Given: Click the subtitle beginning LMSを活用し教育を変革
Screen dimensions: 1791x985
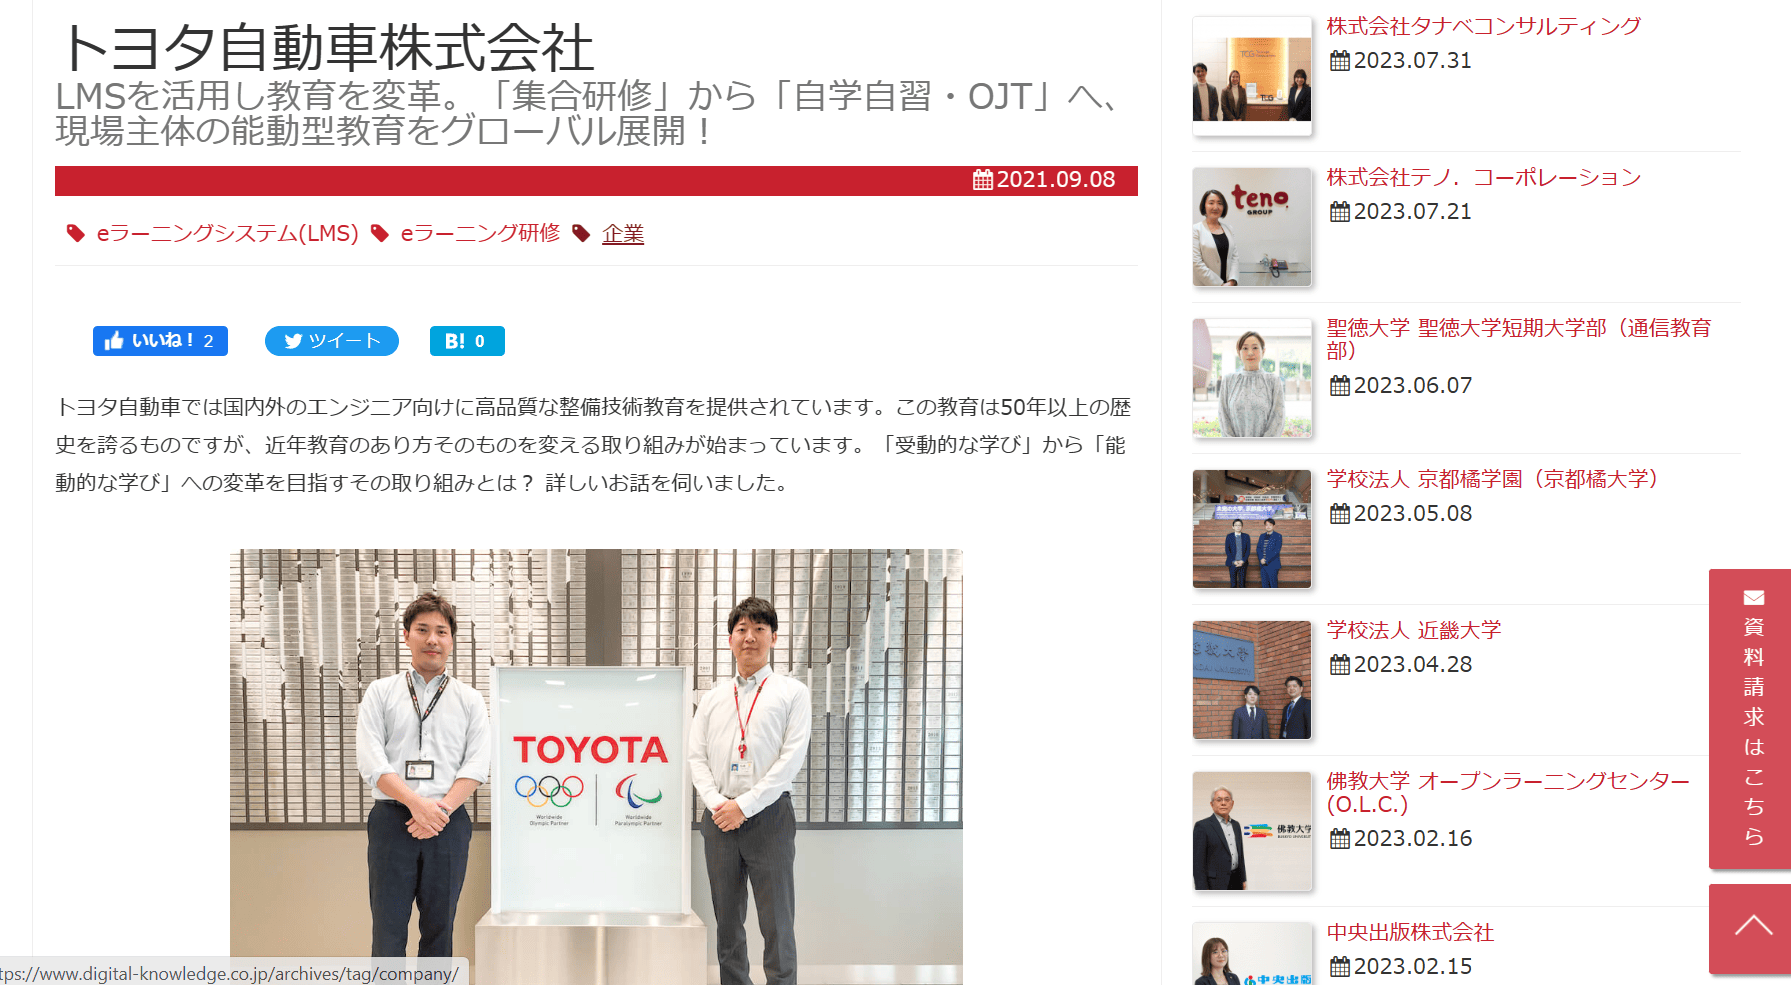Looking at the screenshot, I should tap(588, 113).
